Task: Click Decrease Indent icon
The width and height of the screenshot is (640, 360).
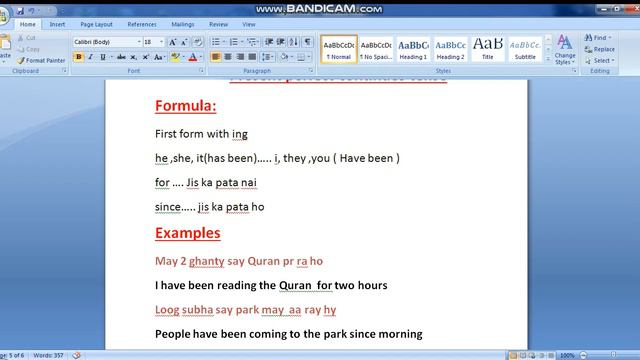Action: click(269, 42)
